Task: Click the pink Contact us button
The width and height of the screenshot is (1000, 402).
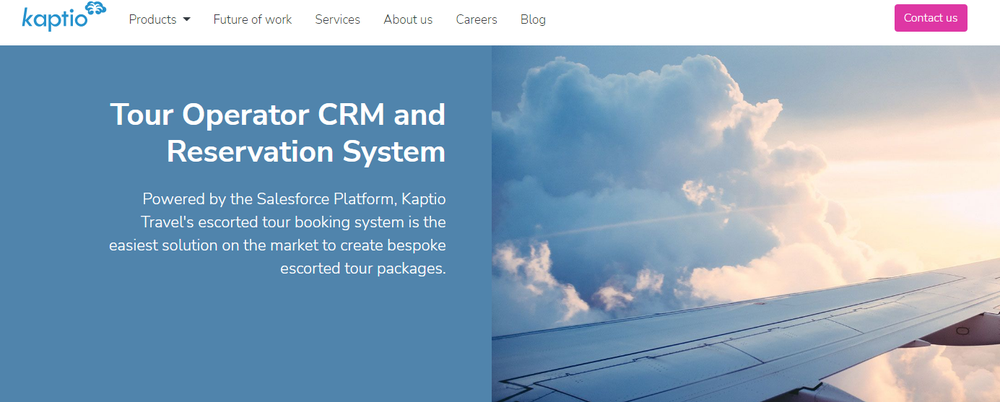Action: [930, 18]
